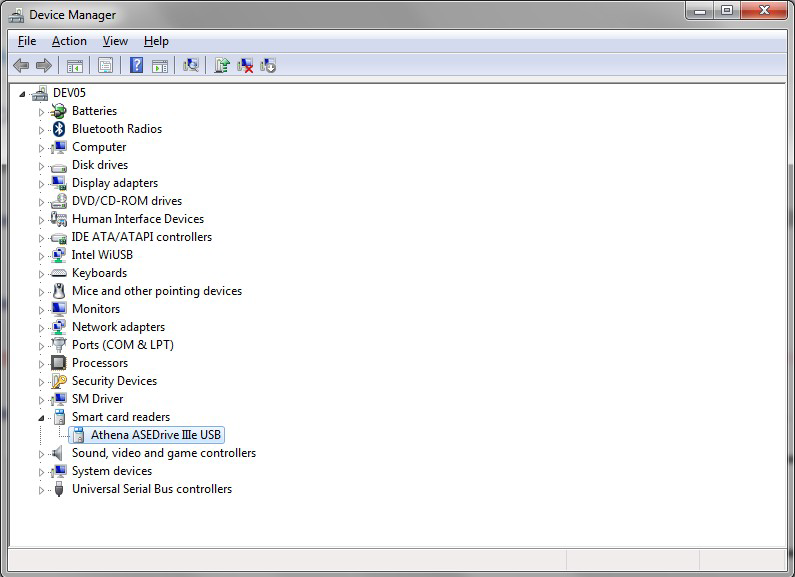Select Ports (COM & LPT) entry
This screenshot has height=577, width=795.
(x=122, y=345)
